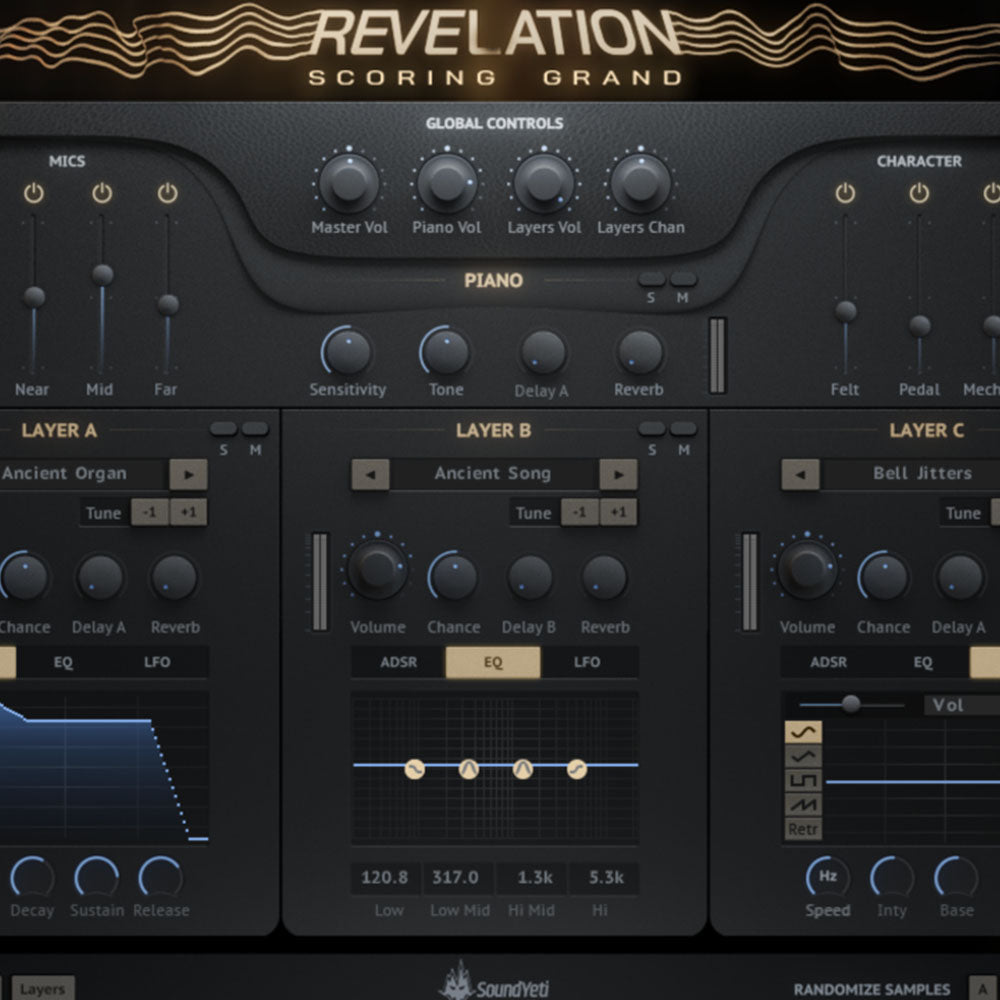Screen dimensions: 1000x1000
Task: Click the Mid mic volume fader
Action: 102,274
